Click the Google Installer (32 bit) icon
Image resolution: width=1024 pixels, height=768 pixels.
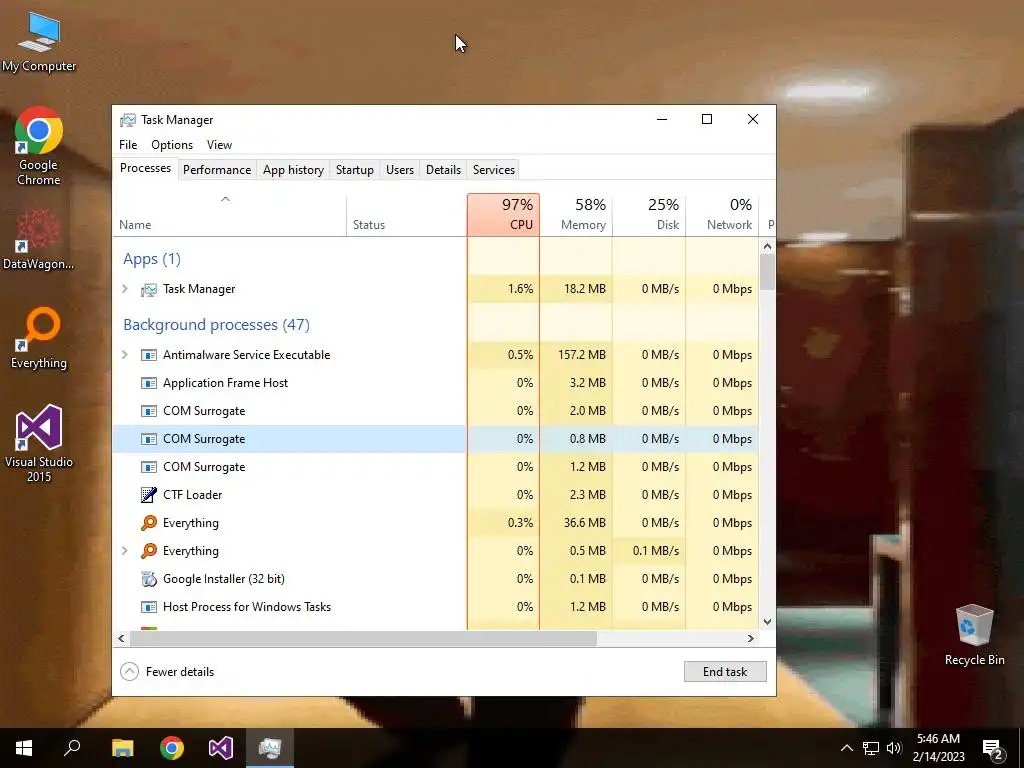149,579
